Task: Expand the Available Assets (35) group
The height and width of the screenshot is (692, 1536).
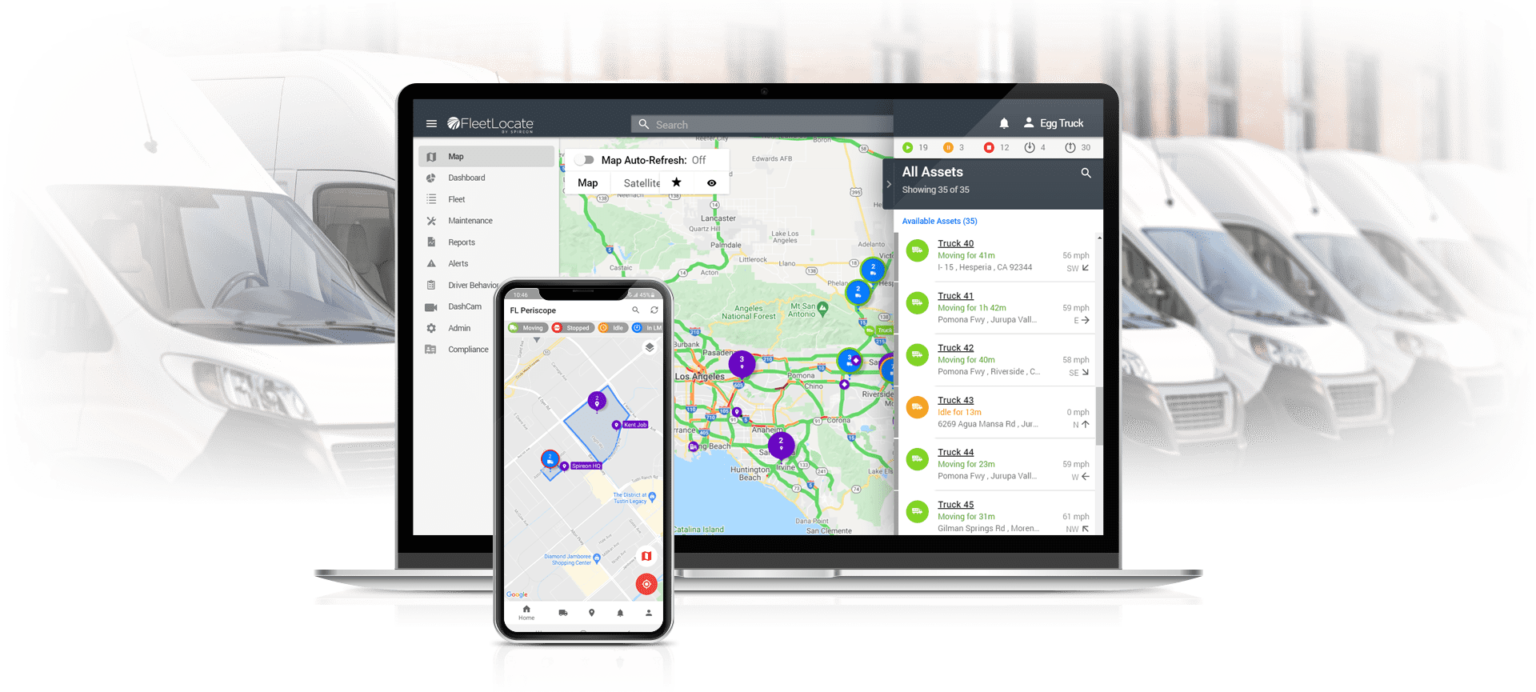Action: pyautogui.click(x=939, y=221)
